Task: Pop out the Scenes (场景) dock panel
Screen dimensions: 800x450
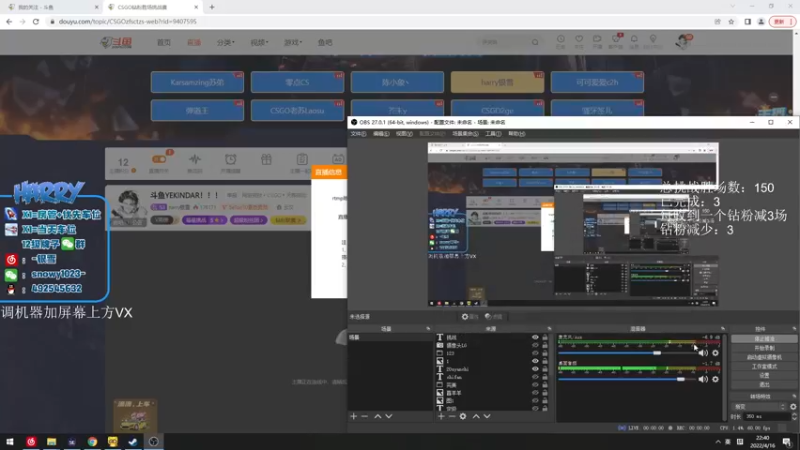Action: coord(428,329)
